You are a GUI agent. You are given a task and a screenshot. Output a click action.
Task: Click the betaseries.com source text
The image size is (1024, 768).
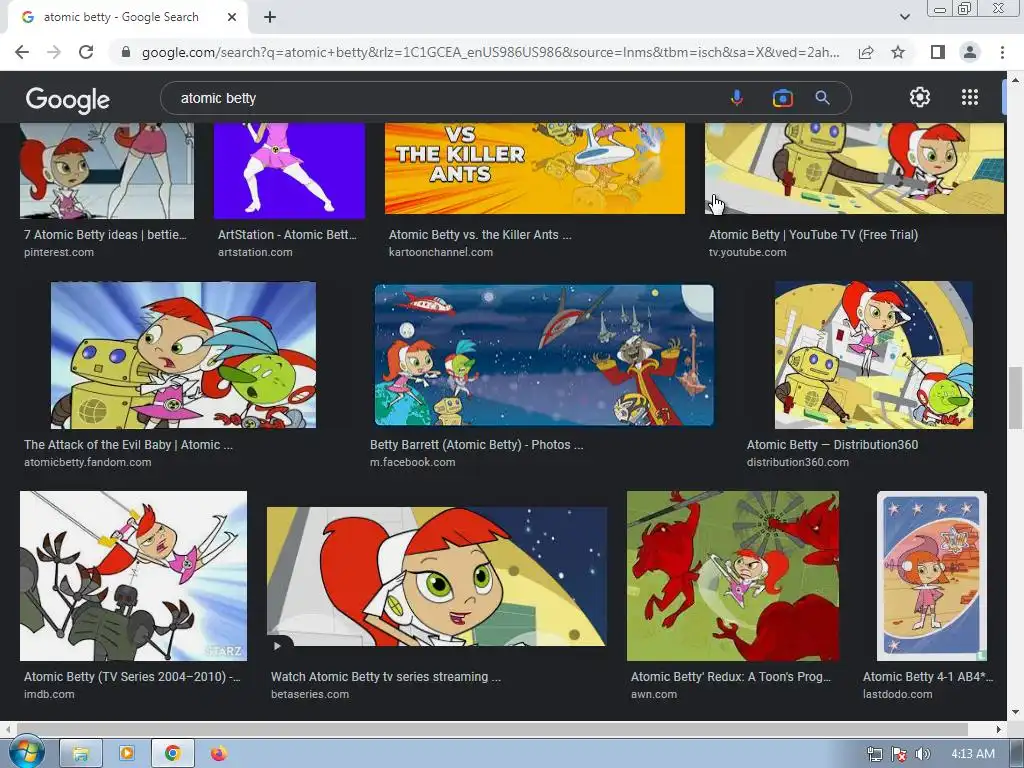[310, 694]
